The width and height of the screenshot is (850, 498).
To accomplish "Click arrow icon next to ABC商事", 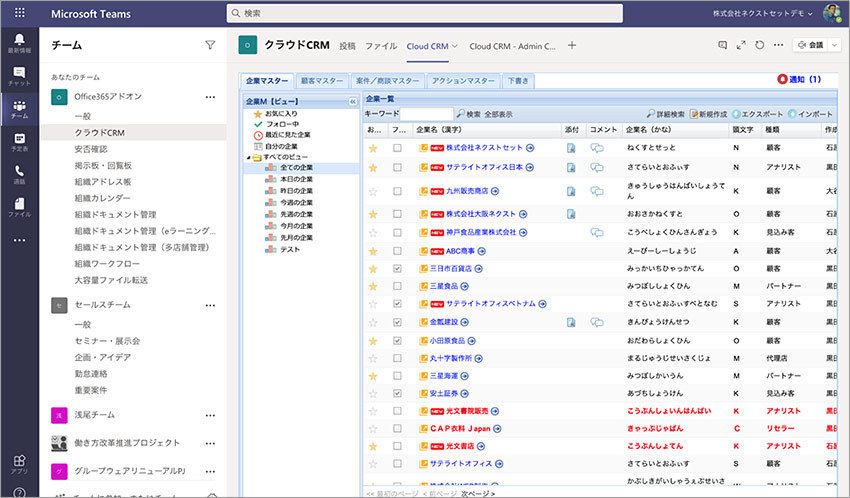I will pos(482,251).
